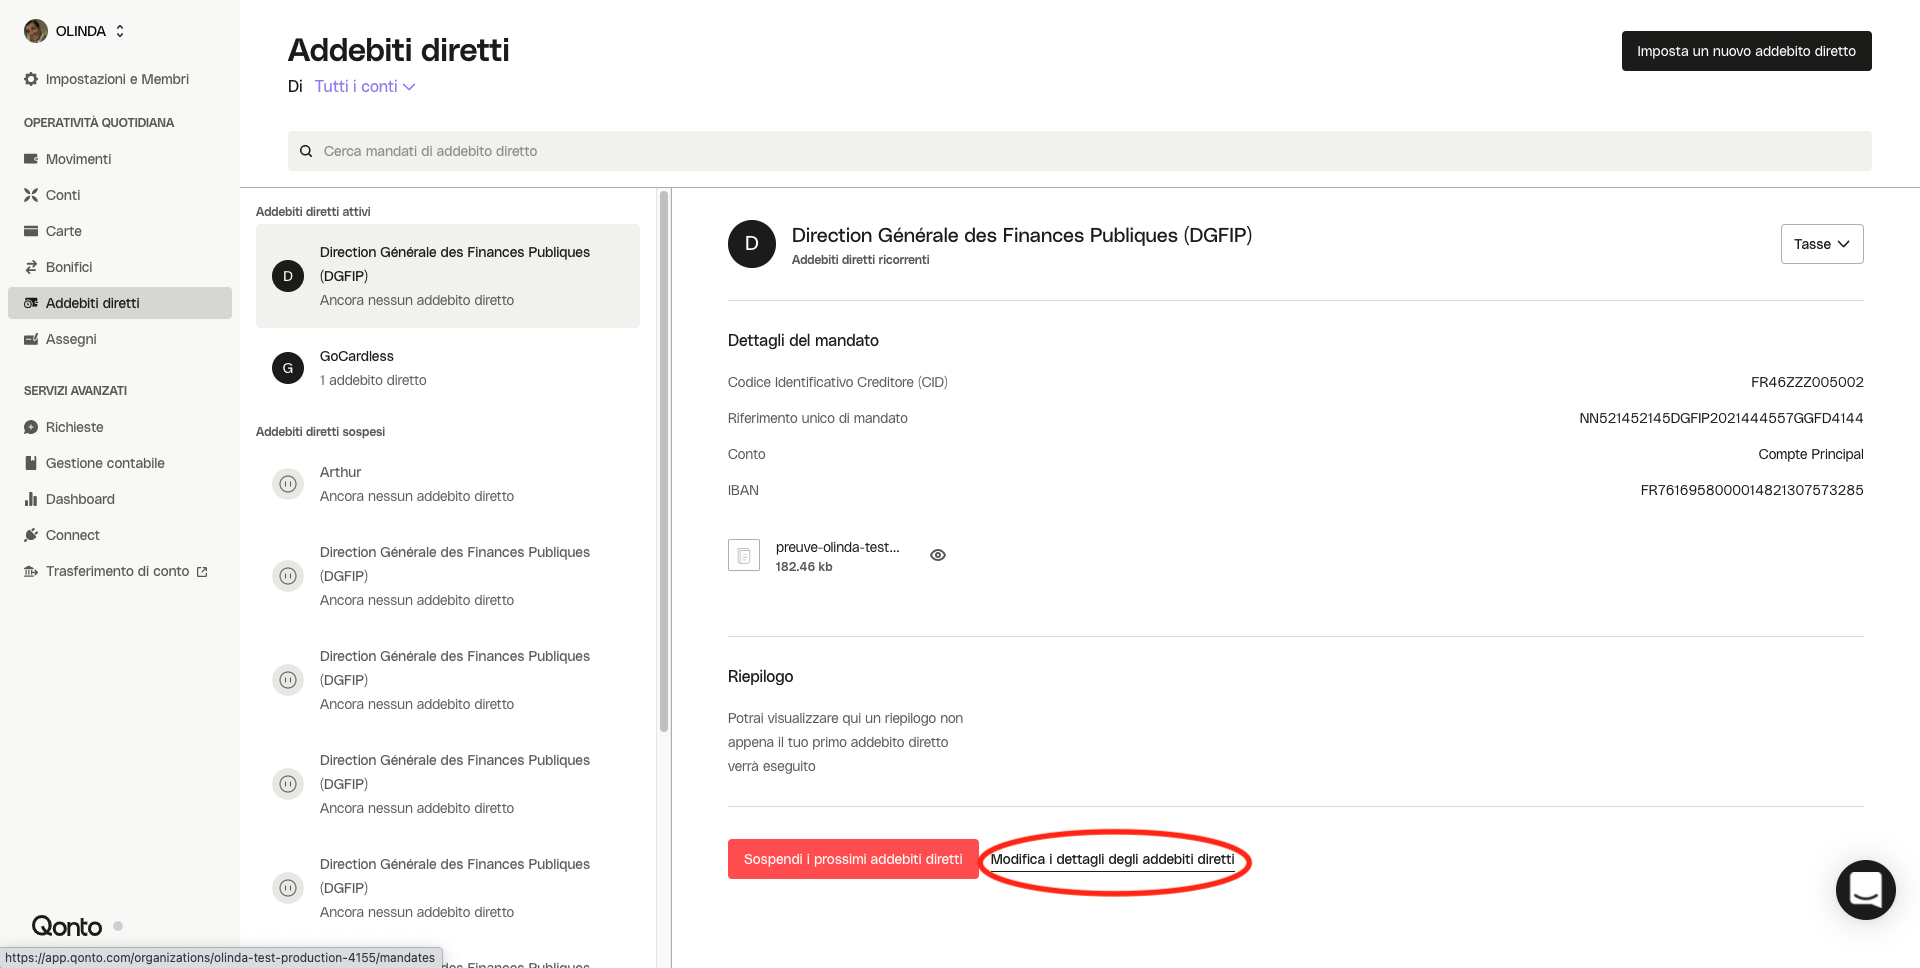1920x968 pixels.
Task: Click the Assegni sidebar icon
Action: (x=31, y=339)
